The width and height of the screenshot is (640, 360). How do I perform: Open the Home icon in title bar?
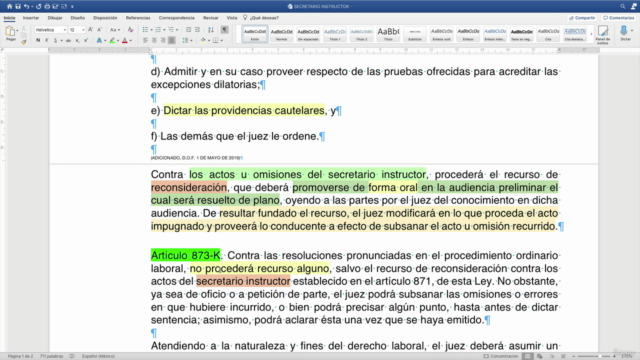tap(9, 6)
